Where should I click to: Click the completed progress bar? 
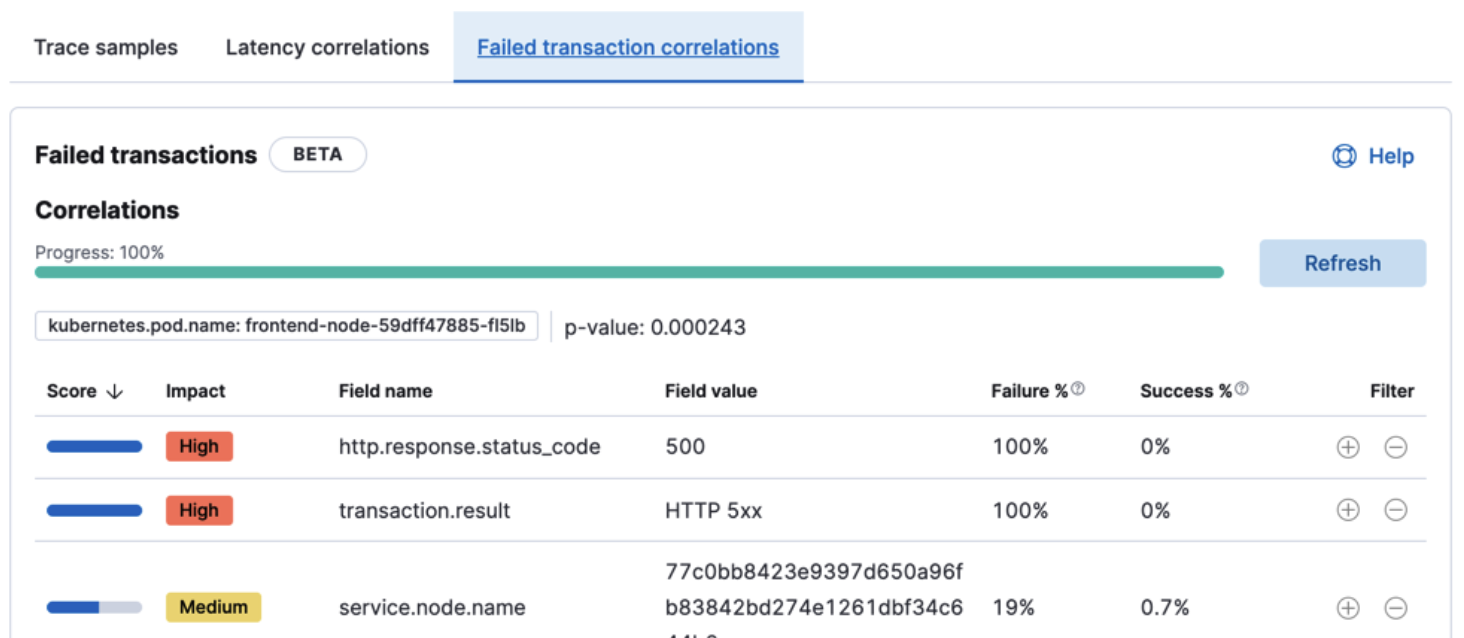628,271
